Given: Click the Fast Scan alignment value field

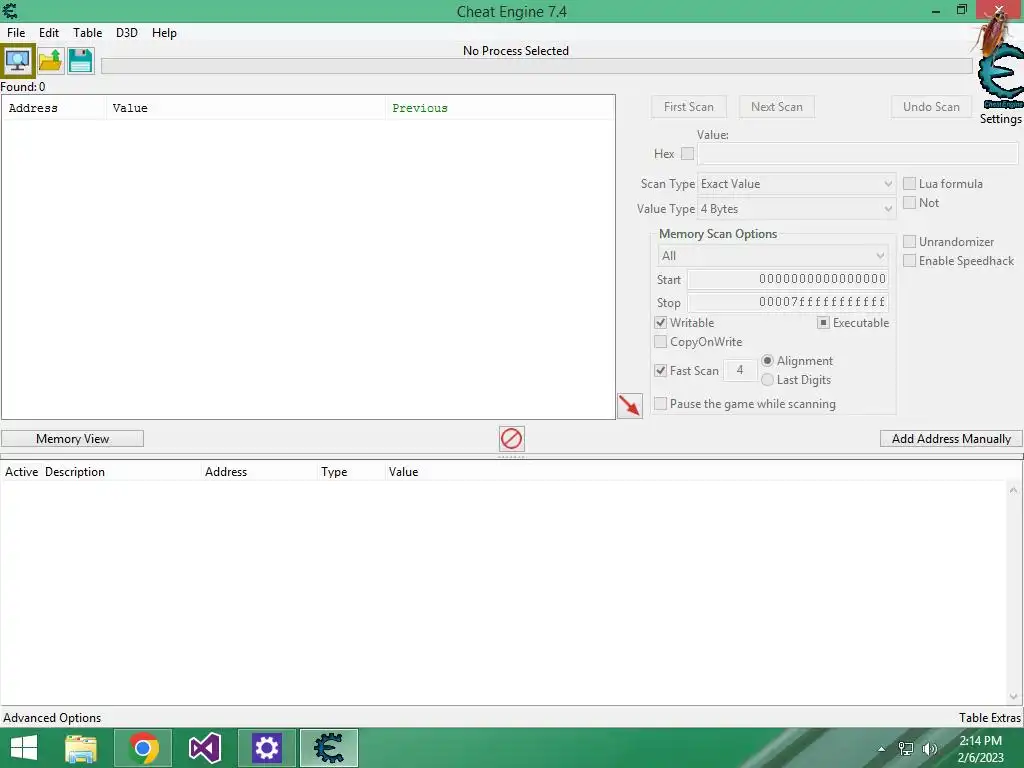Looking at the screenshot, I should (740, 370).
